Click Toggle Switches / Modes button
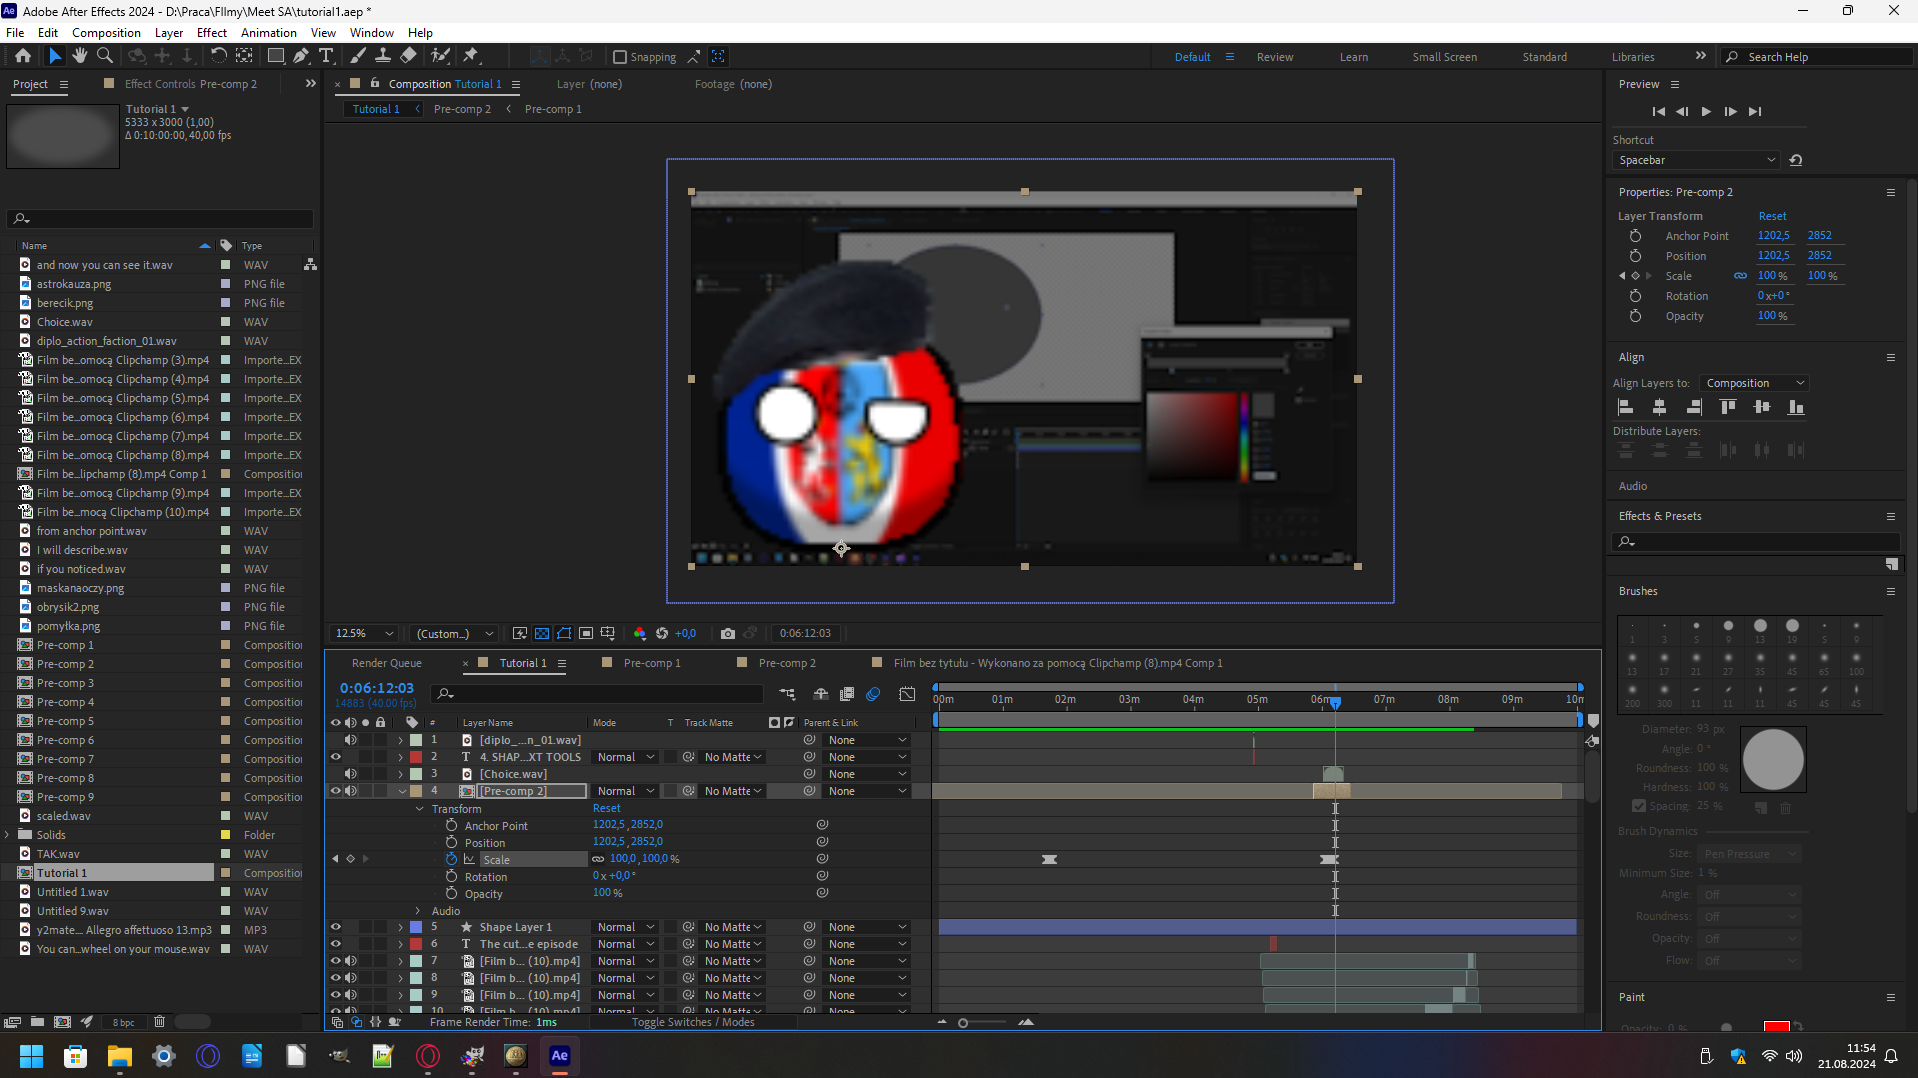1918x1078 pixels. (x=693, y=1022)
